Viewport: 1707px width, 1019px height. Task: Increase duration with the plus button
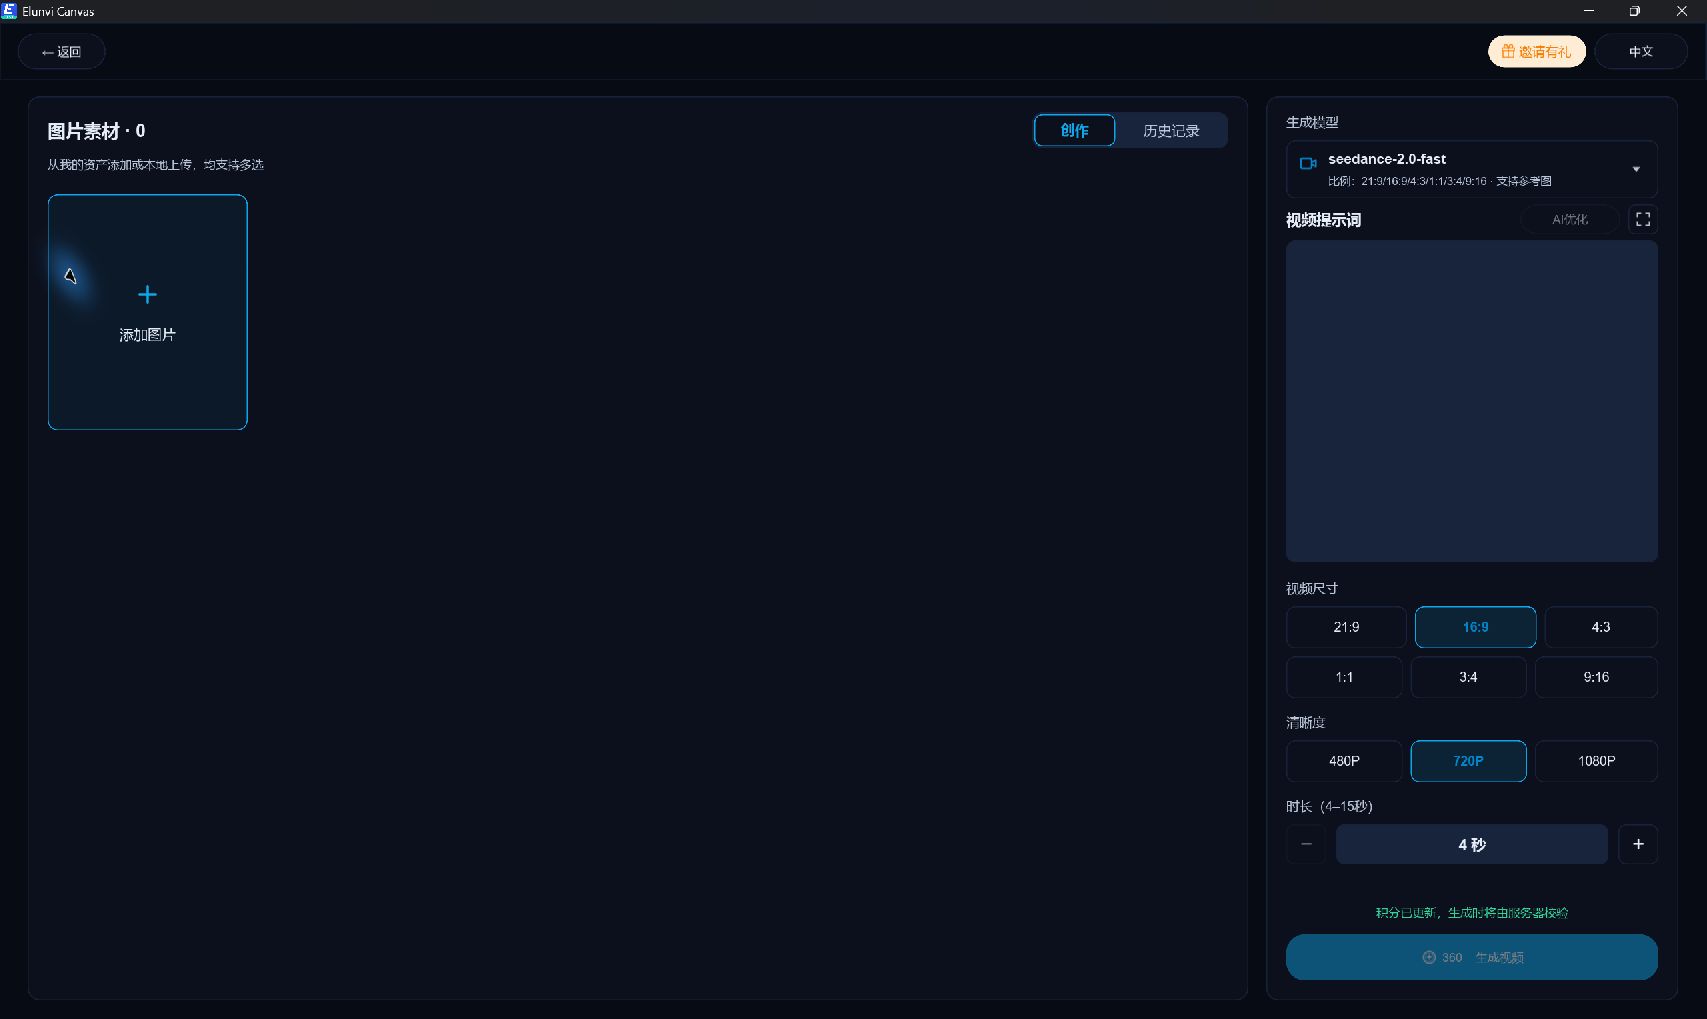[1638, 844]
